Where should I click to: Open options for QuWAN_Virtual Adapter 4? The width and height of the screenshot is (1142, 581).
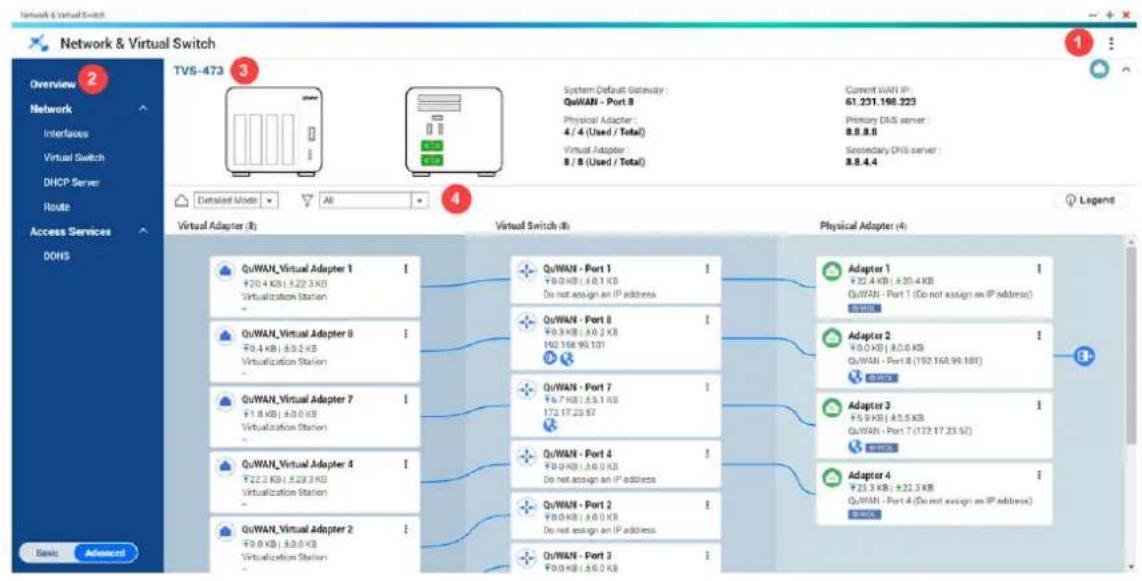(405, 464)
